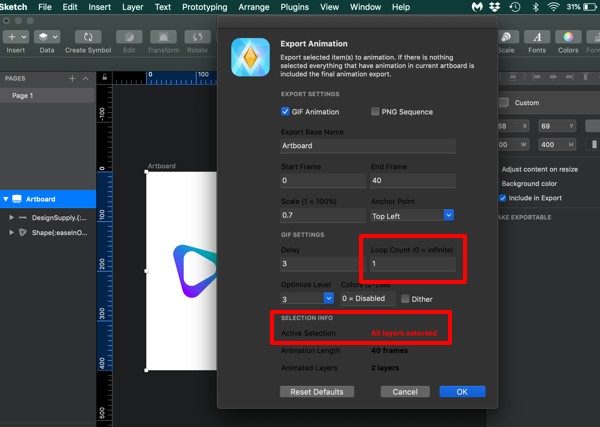Open the Prototyping menu
600x427 pixels.
(204, 7)
